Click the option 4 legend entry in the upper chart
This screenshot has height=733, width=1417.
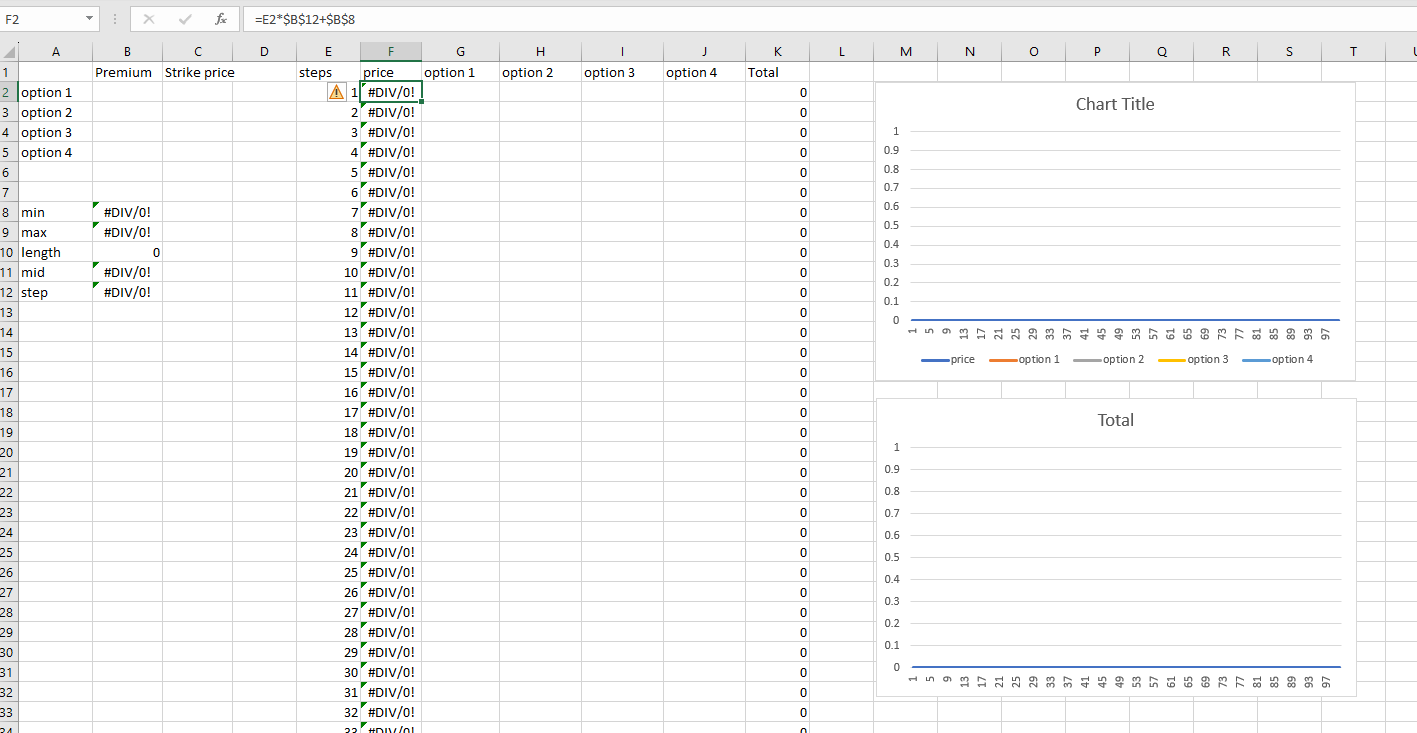click(x=1289, y=359)
